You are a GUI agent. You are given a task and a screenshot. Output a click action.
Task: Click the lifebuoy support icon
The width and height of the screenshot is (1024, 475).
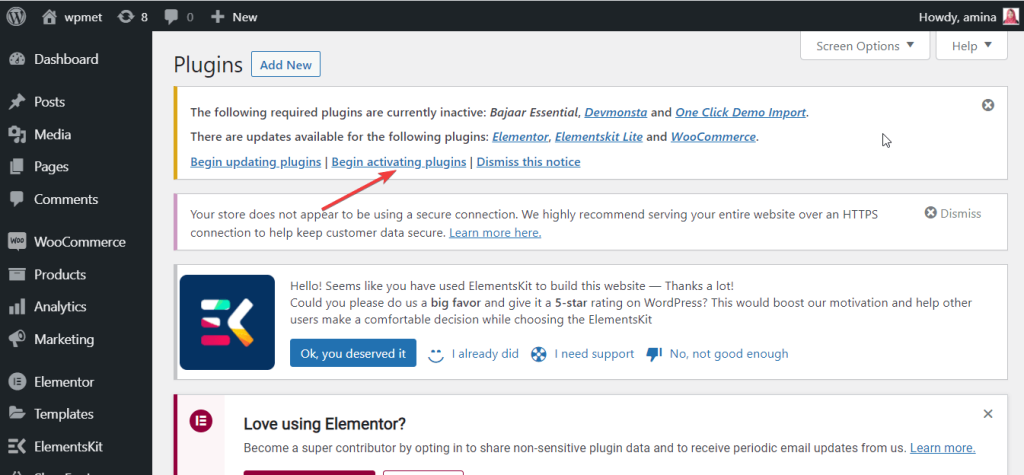[538, 354]
